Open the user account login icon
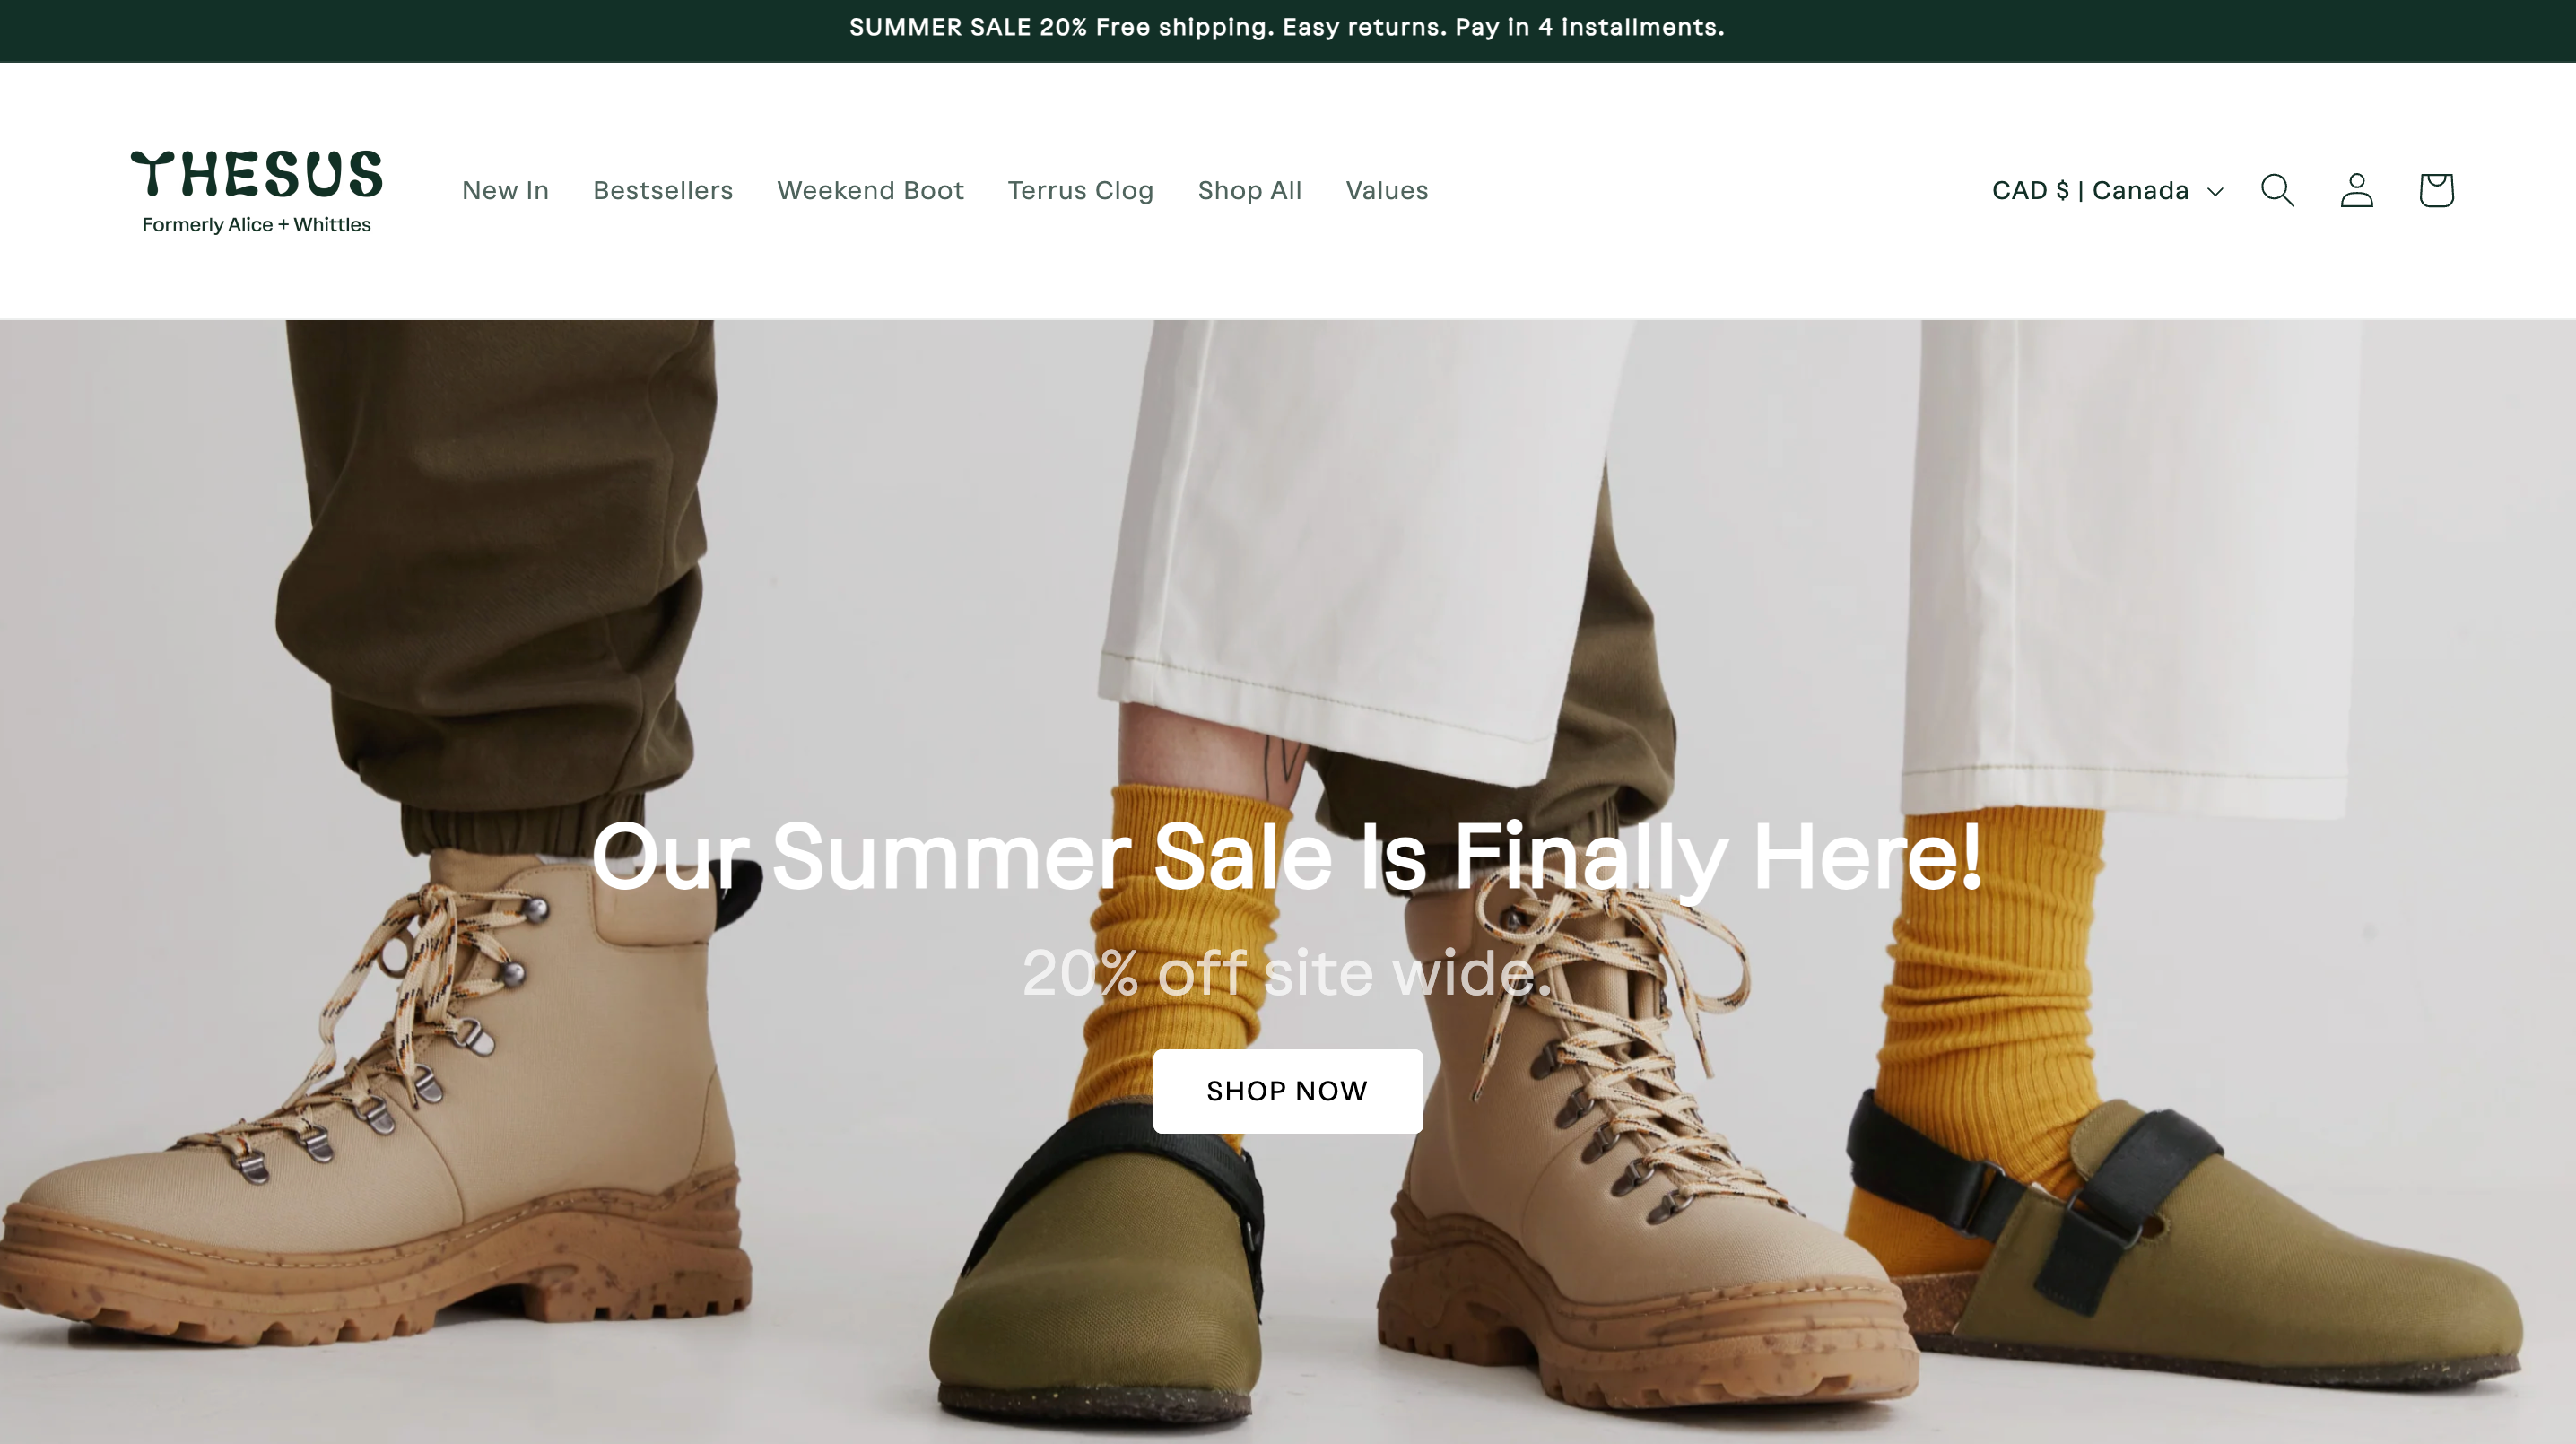The image size is (2576, 1444). click(2356, 189)
